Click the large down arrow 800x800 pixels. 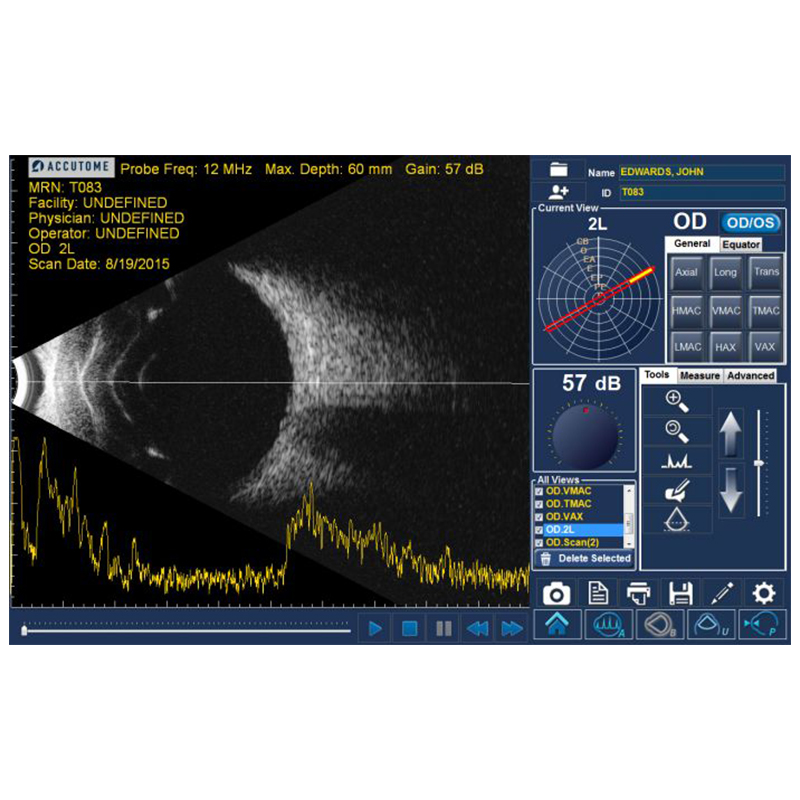coord(730,490)
